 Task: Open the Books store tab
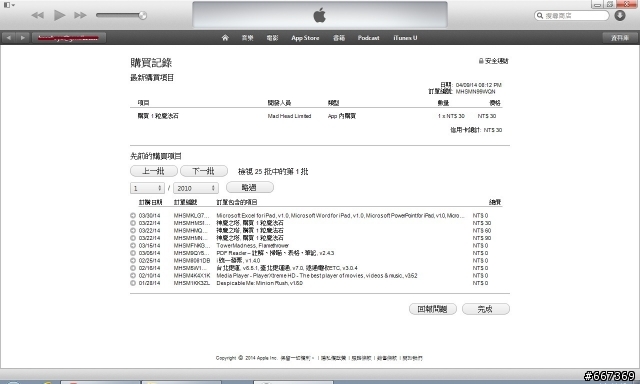click(x=339, y=38)
